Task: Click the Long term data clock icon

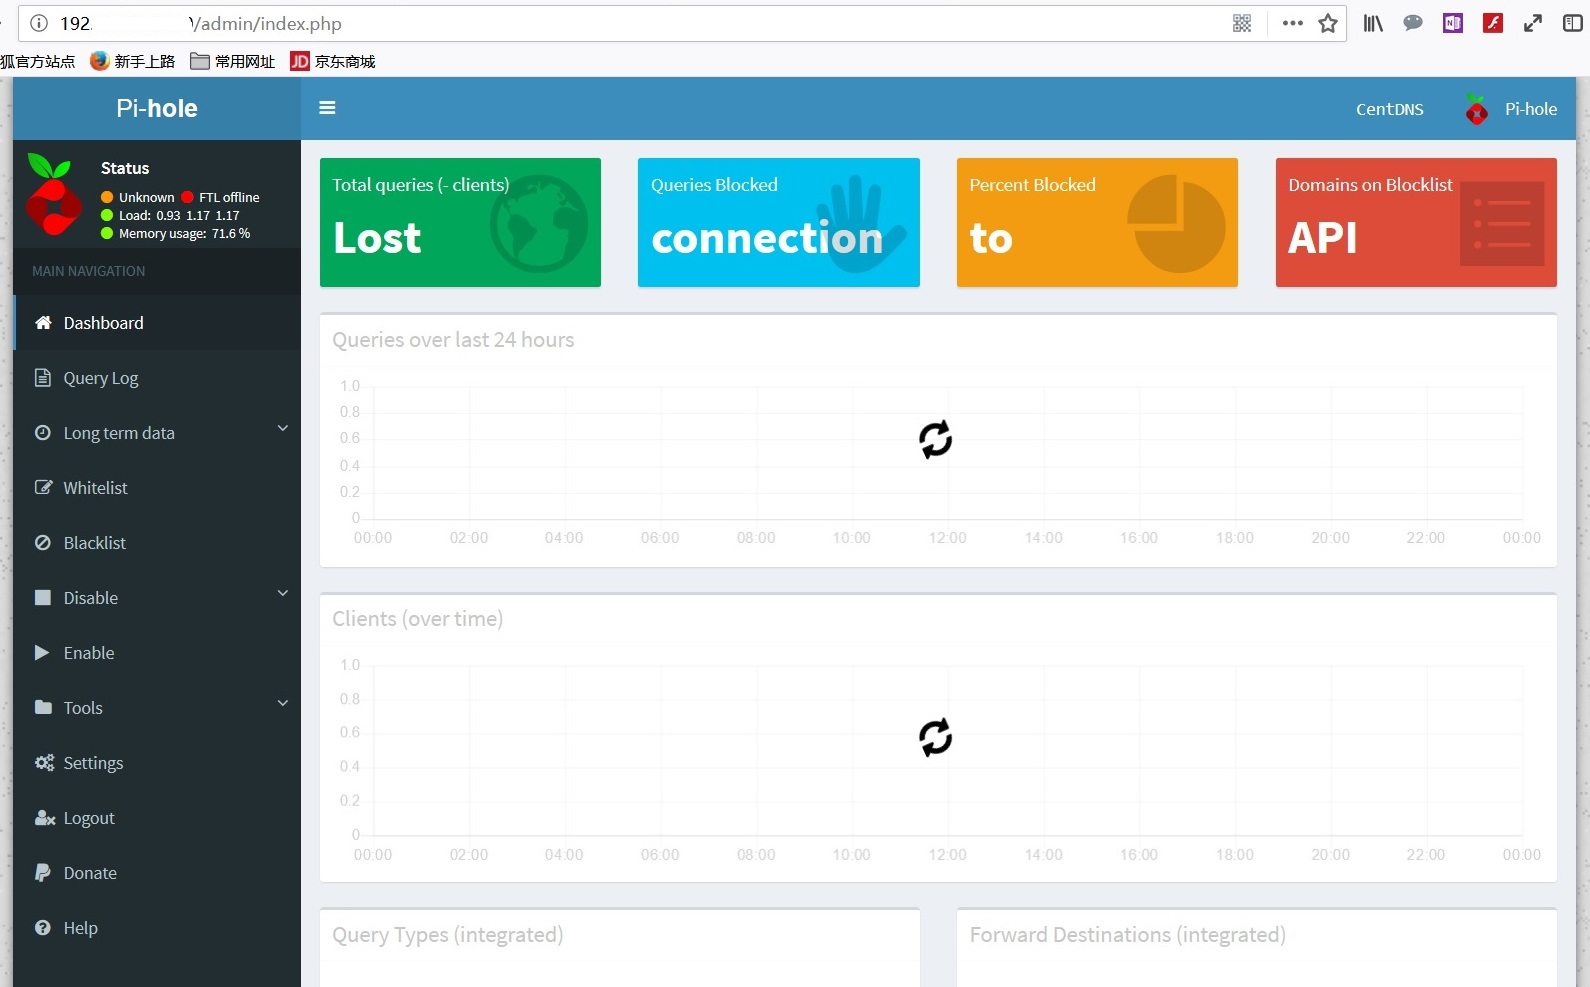Action: [x=43, y=433]
